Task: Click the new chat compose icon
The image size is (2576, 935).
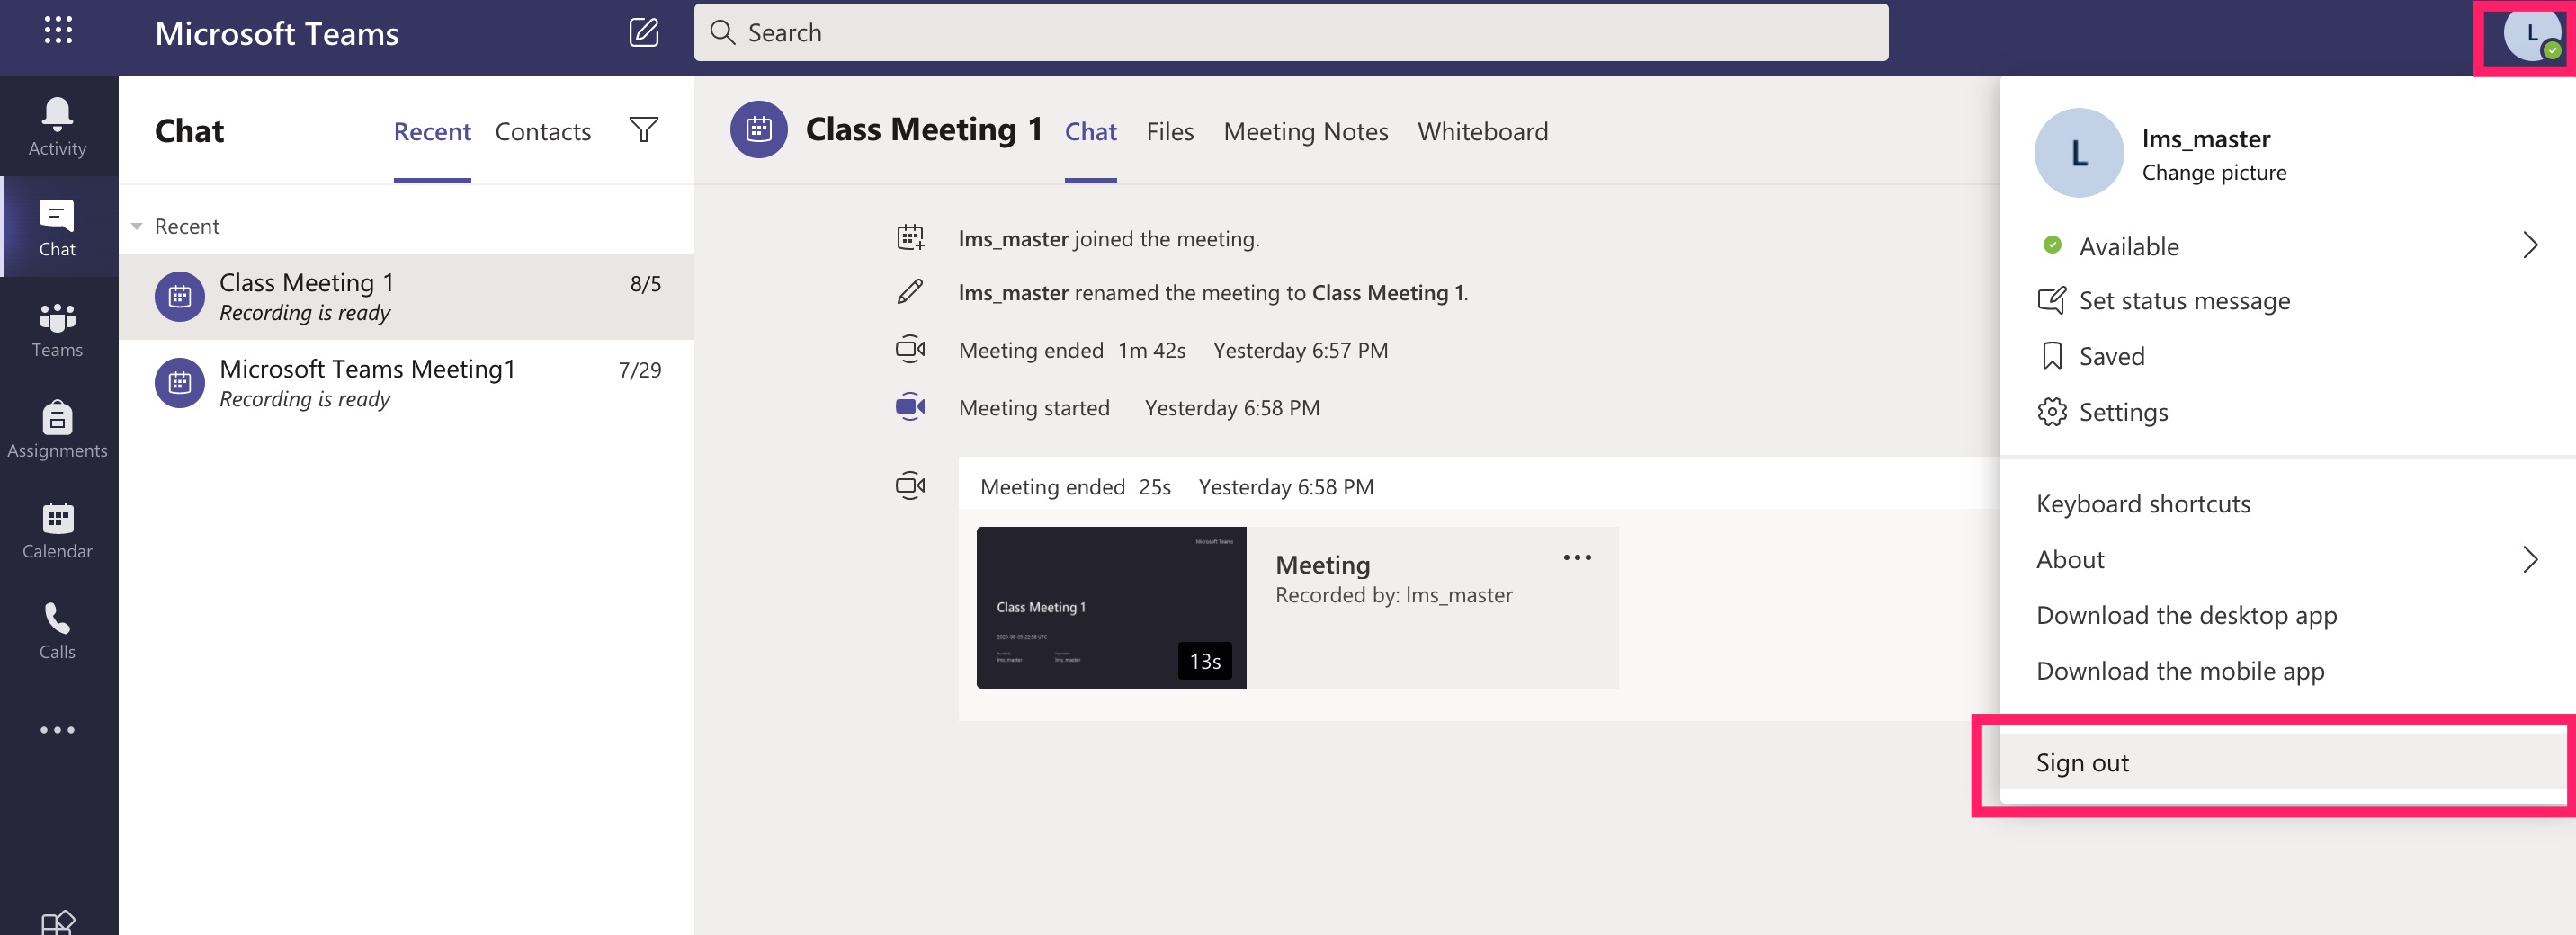Action: coord(644,32)
